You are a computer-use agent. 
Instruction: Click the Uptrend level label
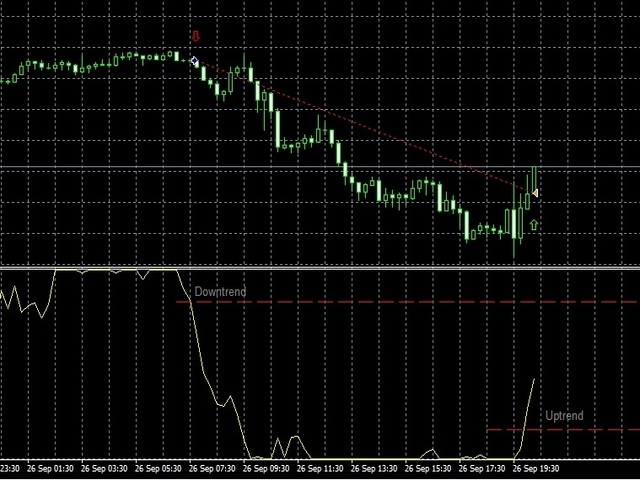(x=564, y=416)
